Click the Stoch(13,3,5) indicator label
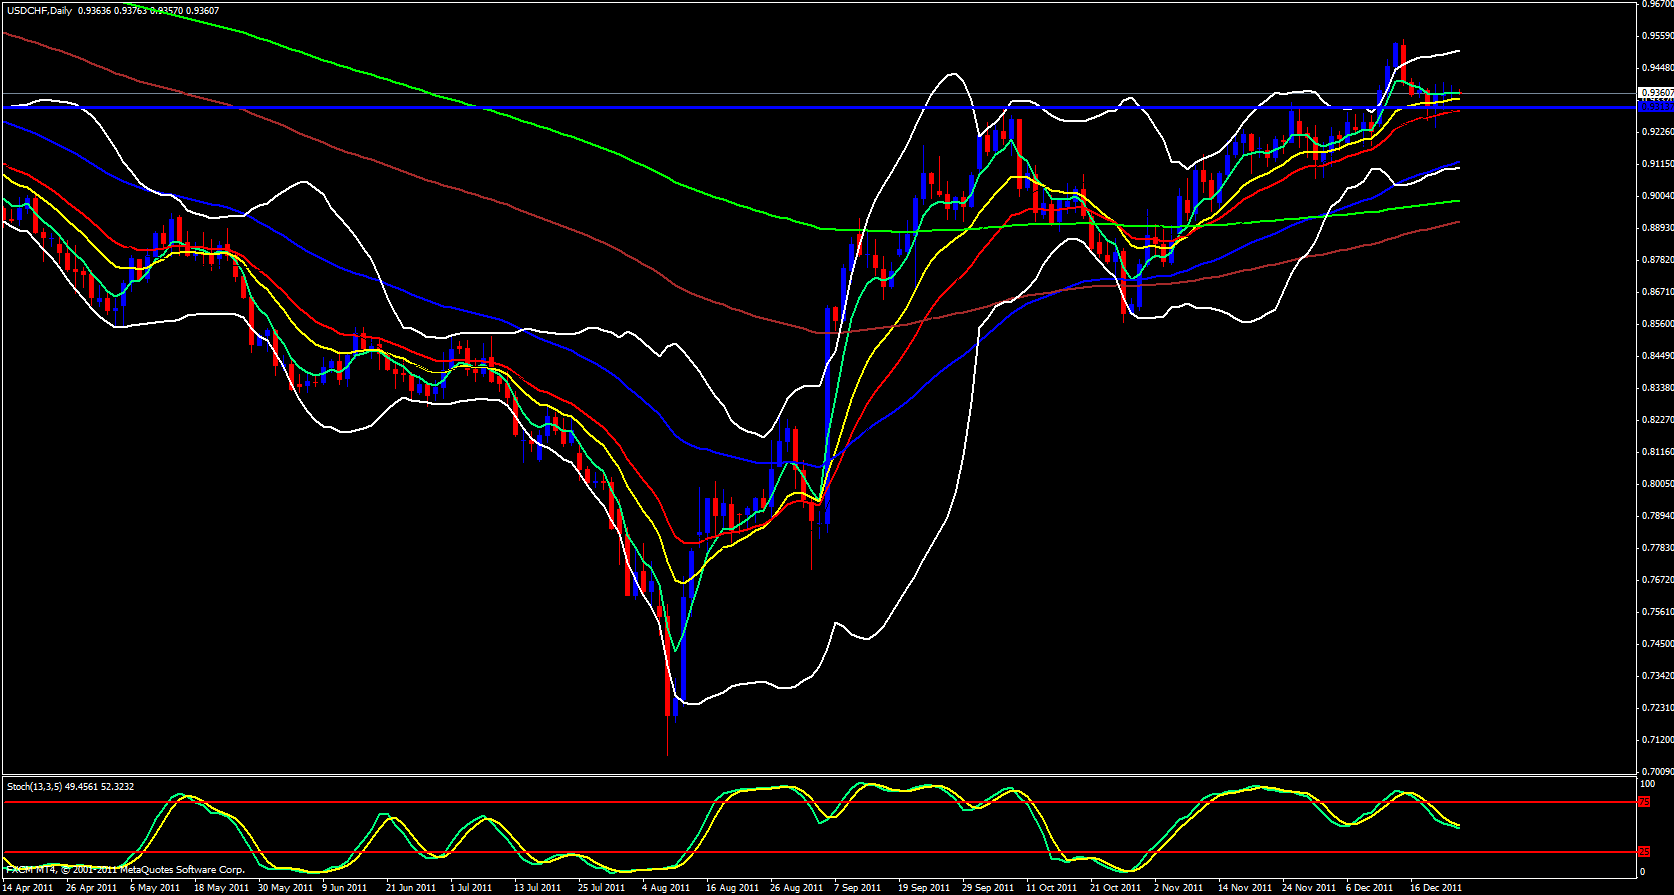Viewport: 1674px width, 895px height. point(35,787)
